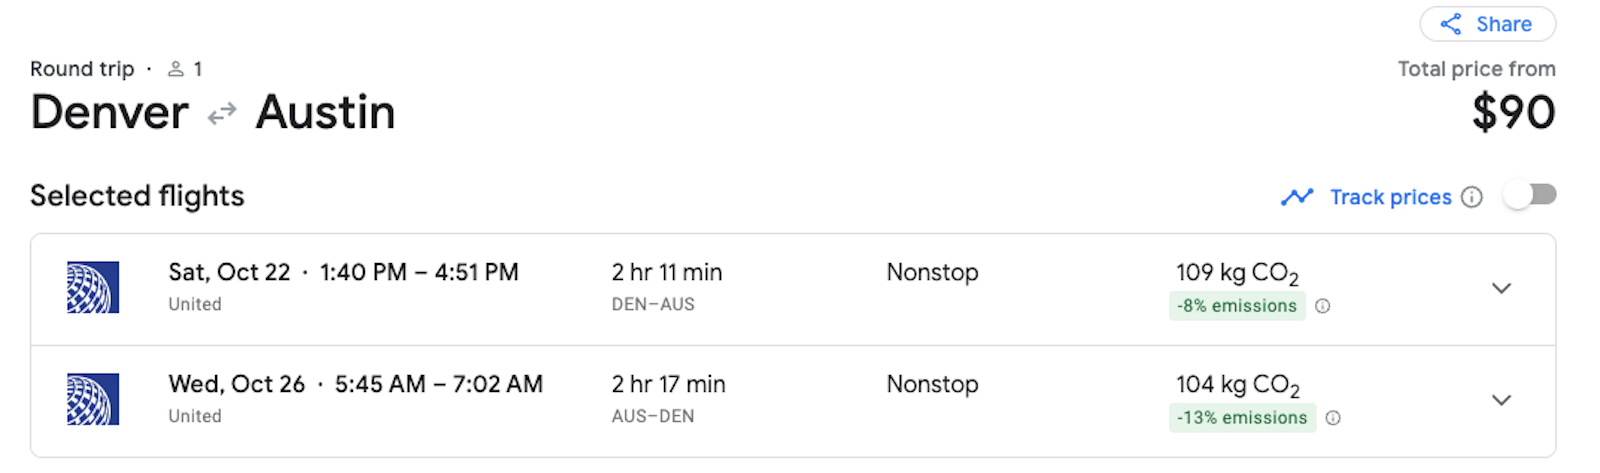Screen dimensions: 1600x473
Task: Click the Track prices trend line icon
Action: point(1297,197)
